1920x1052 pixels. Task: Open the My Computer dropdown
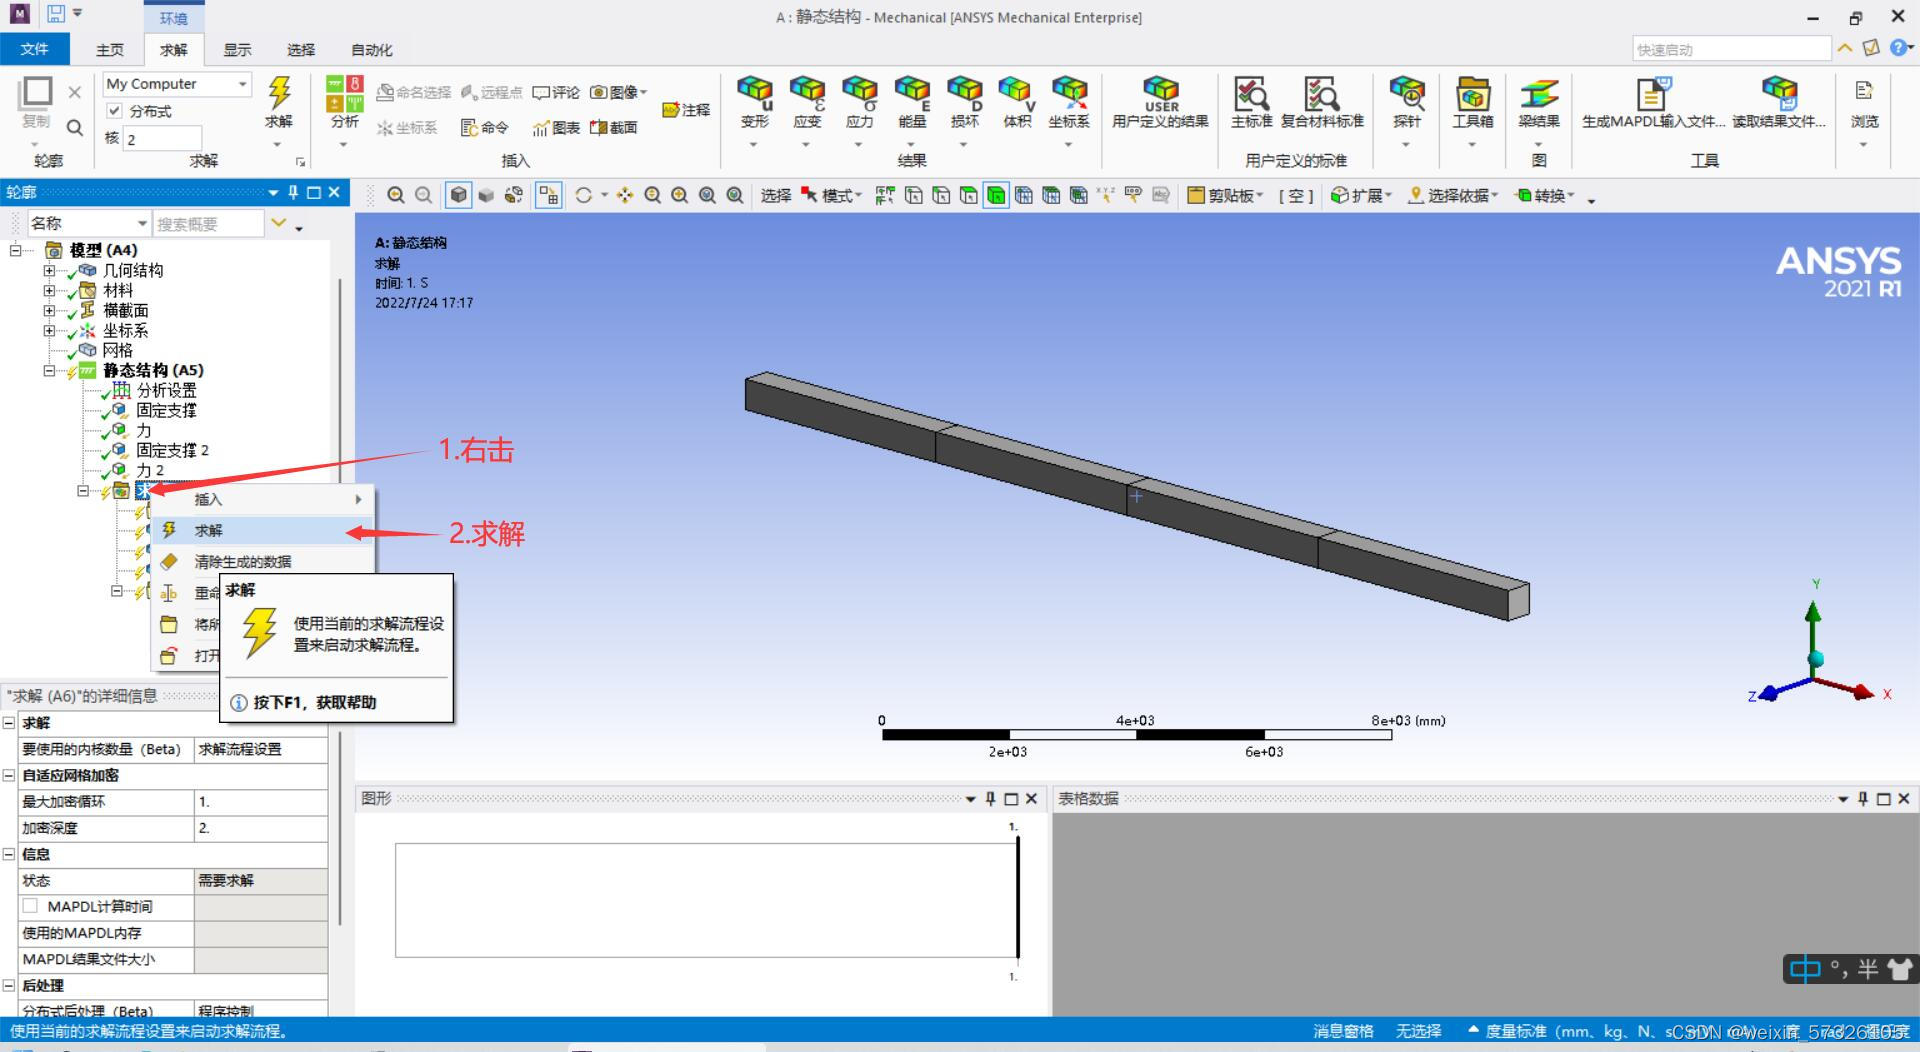click(242, 84)
